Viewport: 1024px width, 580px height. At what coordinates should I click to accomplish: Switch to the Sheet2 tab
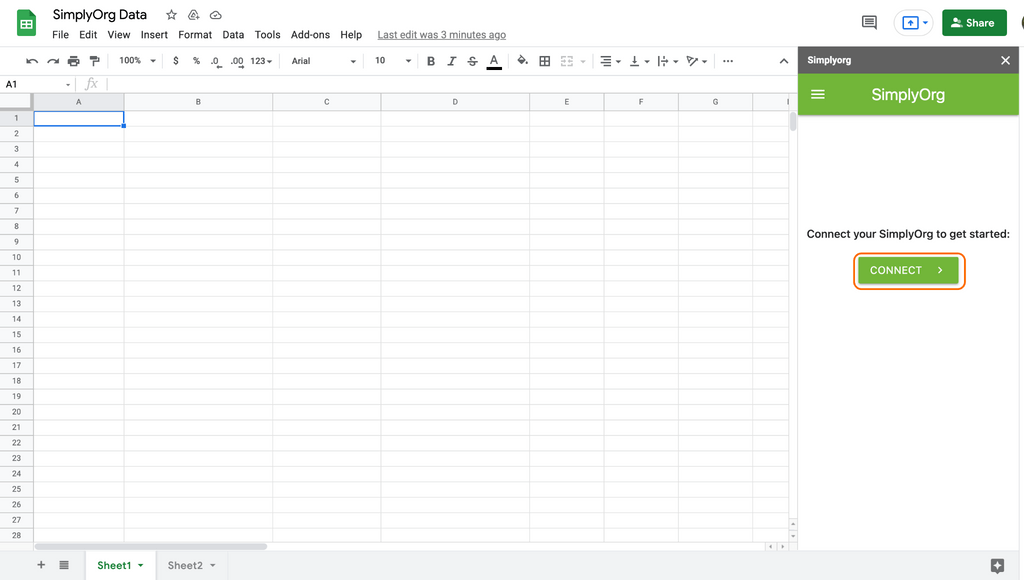pyautogui.click(x=185, y=566)
